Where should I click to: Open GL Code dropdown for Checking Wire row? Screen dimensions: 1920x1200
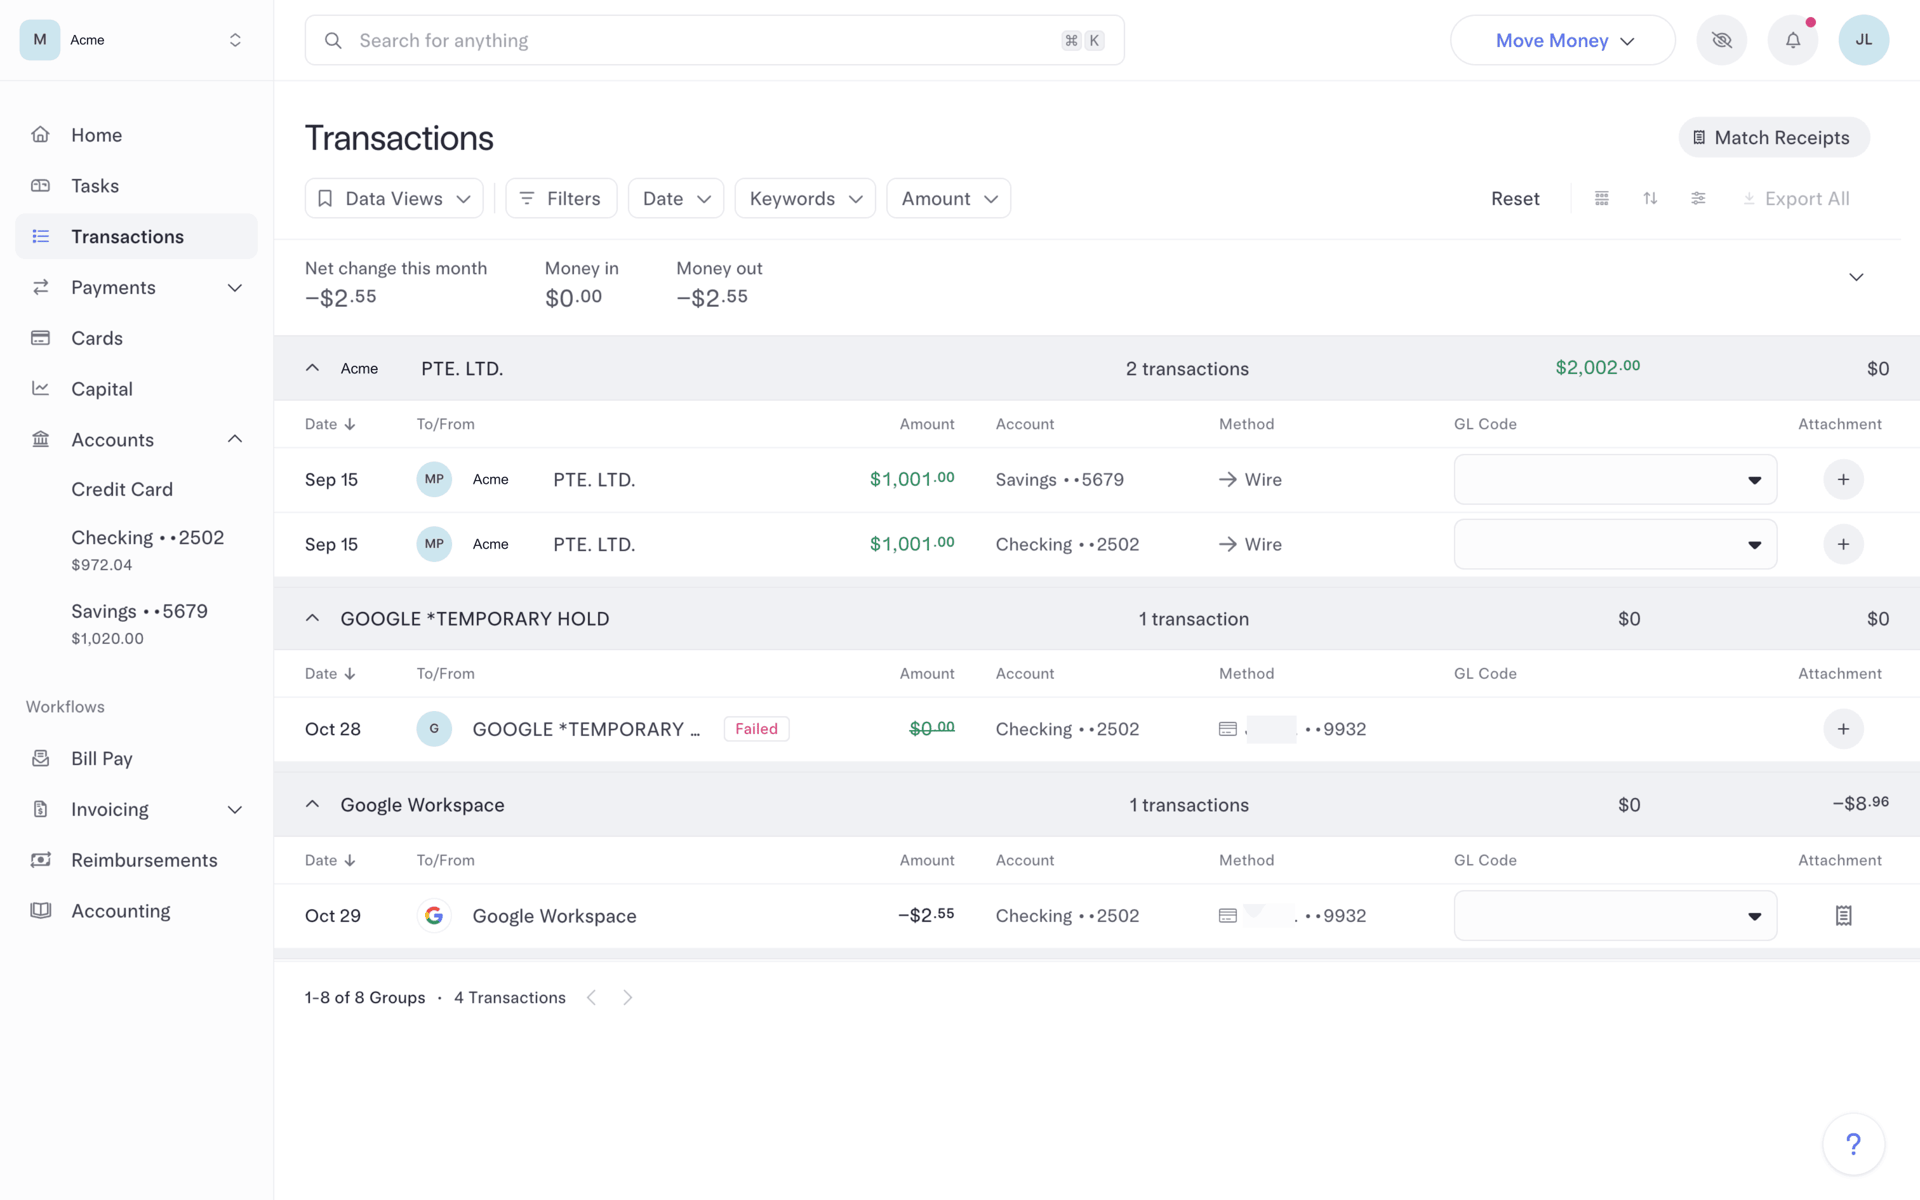click(x=1615, y=544)
